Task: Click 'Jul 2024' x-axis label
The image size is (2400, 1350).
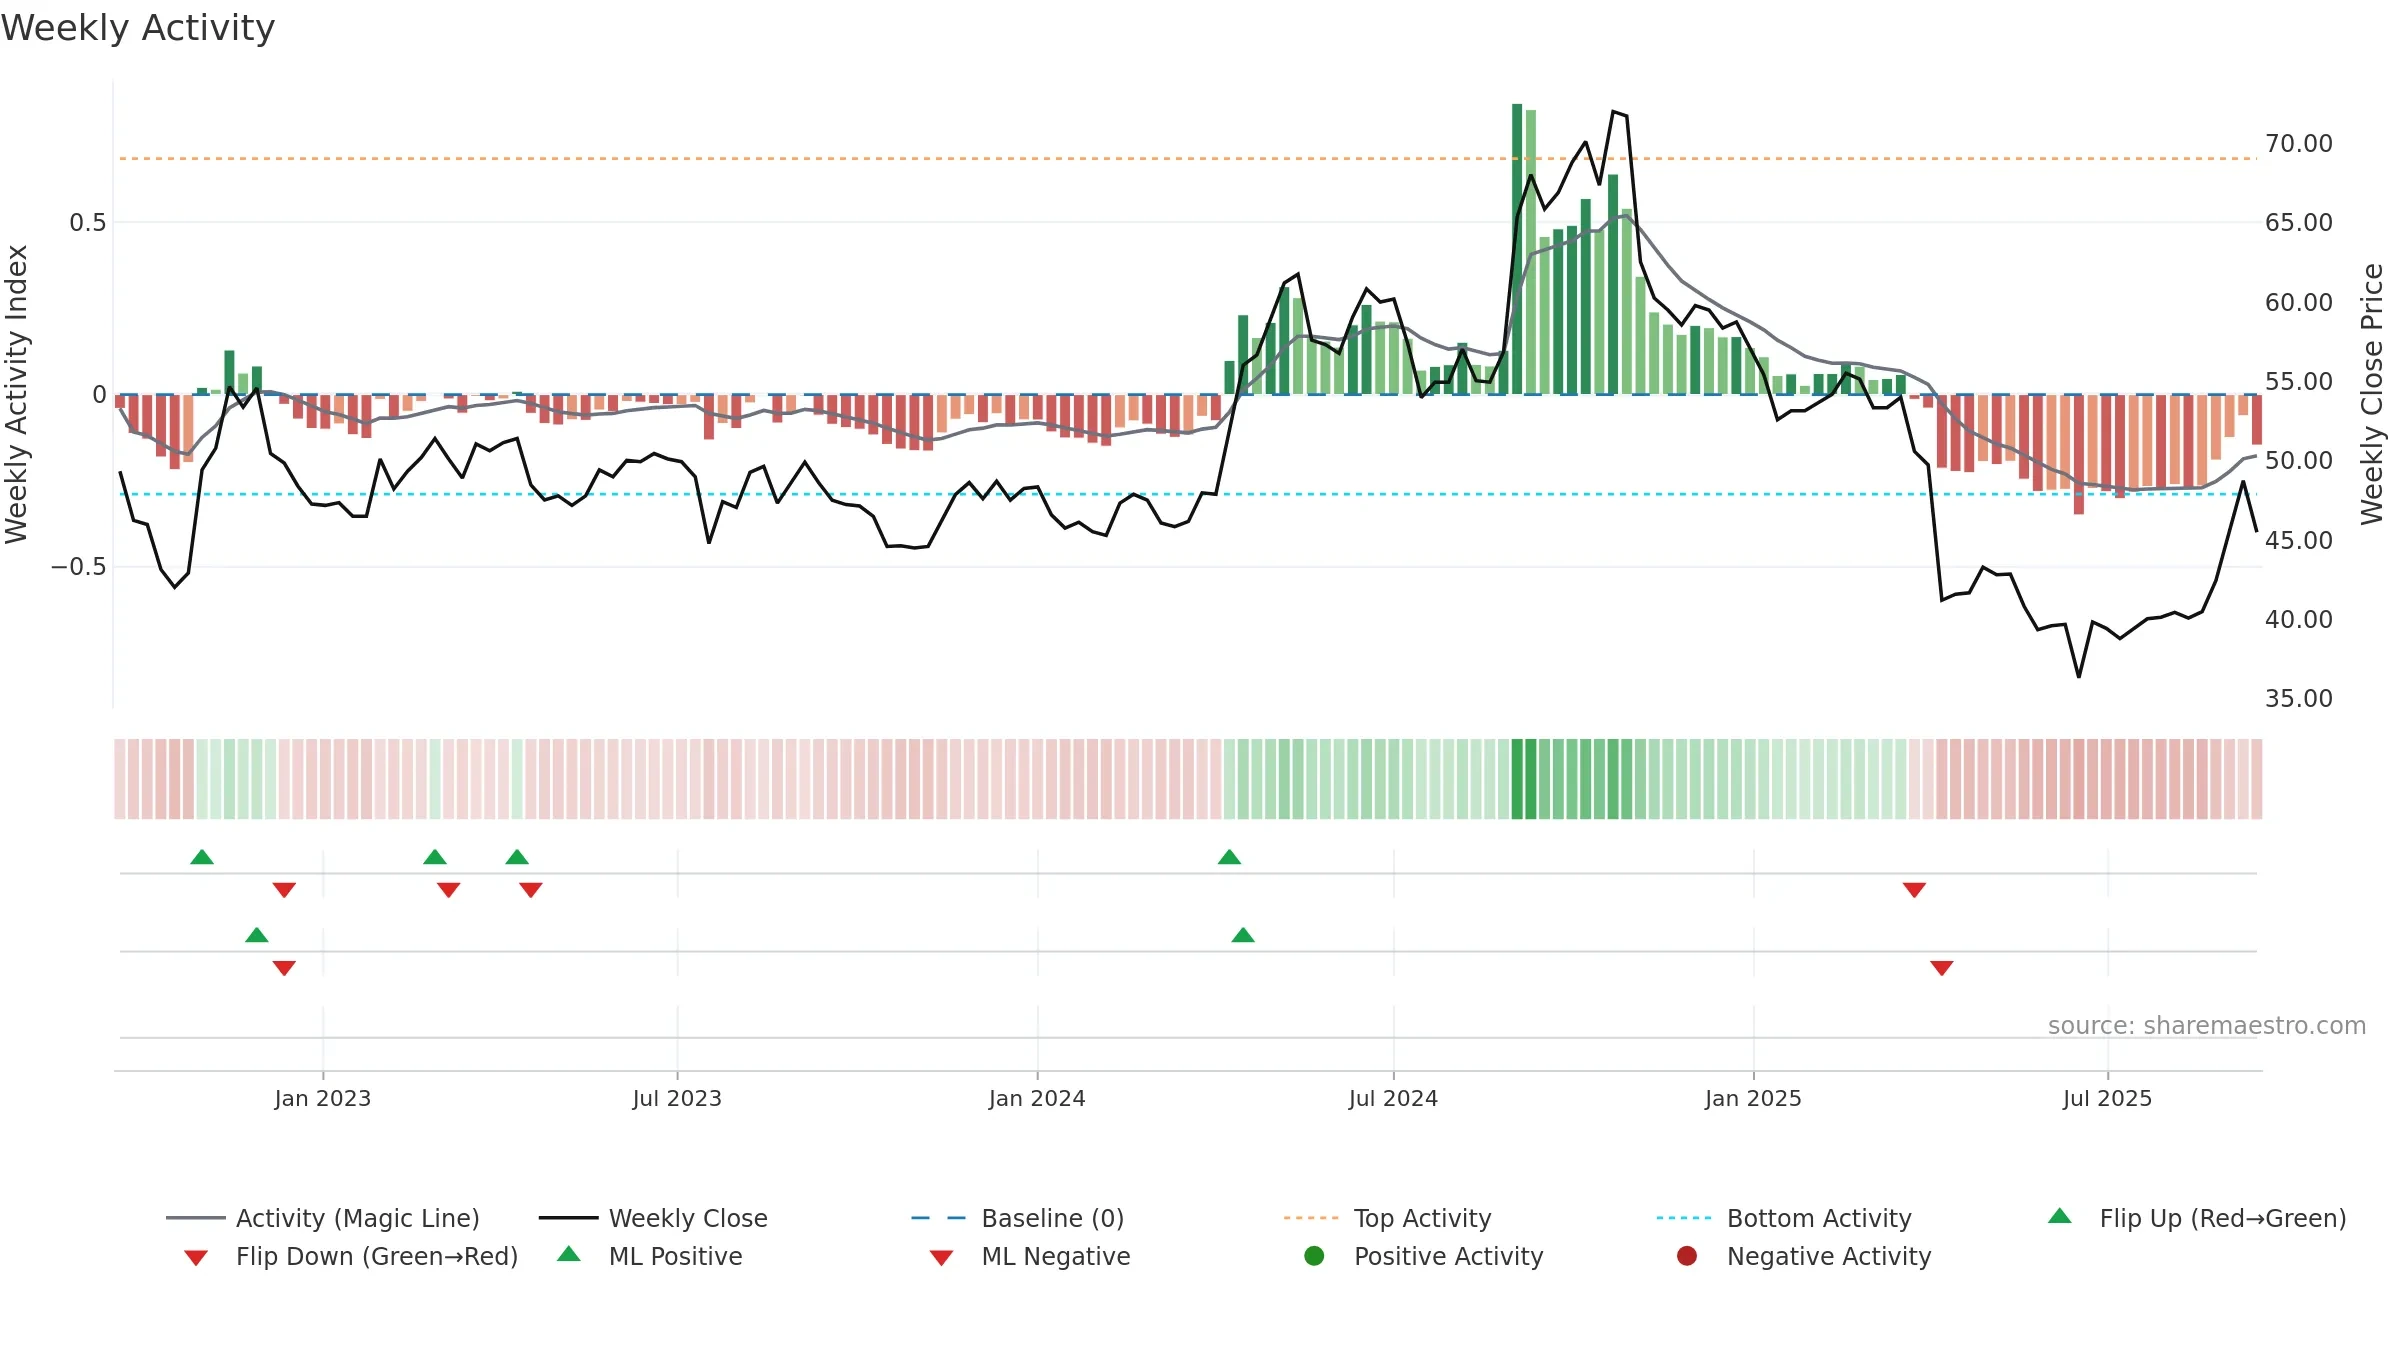Action: click(x=1393, y=1098)
